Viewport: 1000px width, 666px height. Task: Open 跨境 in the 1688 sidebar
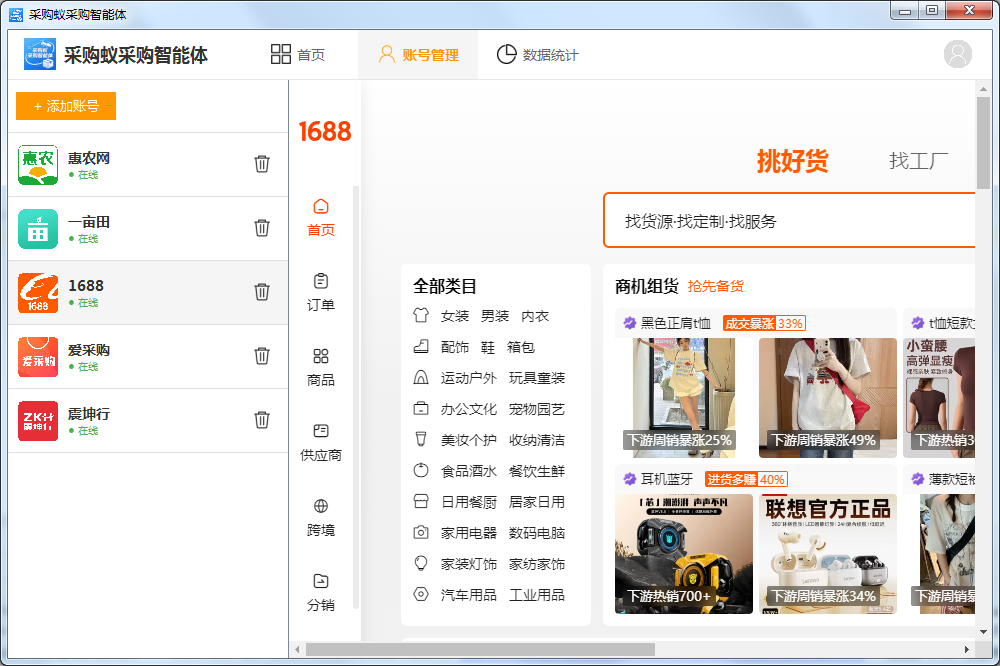pos(321,518)
